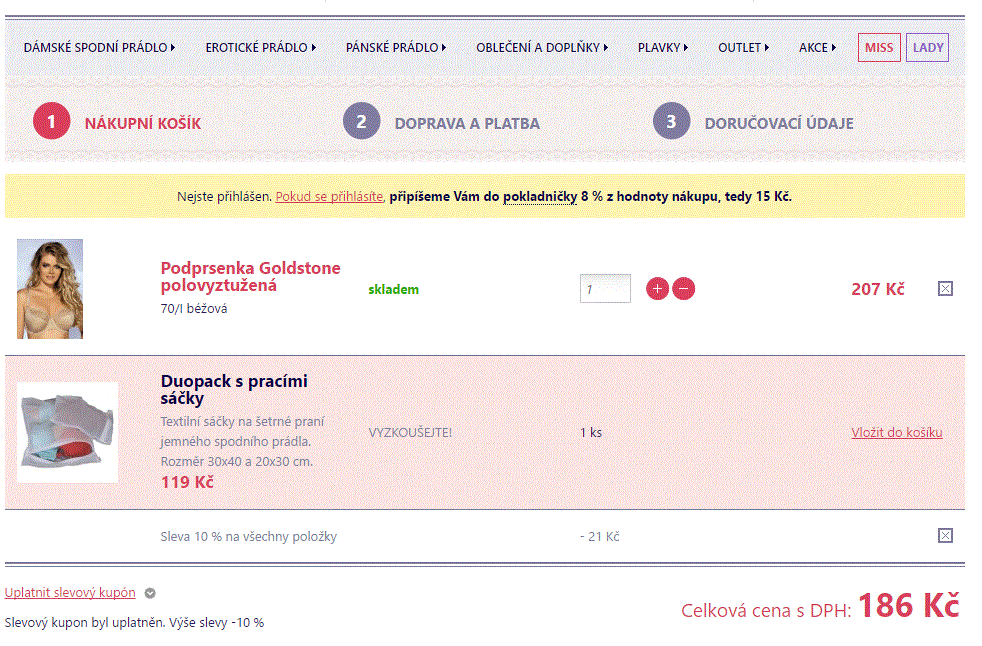The height and width of the screenshot is (646, 982).
Task: Open the pokladničky explanation link
Action: 540,196
